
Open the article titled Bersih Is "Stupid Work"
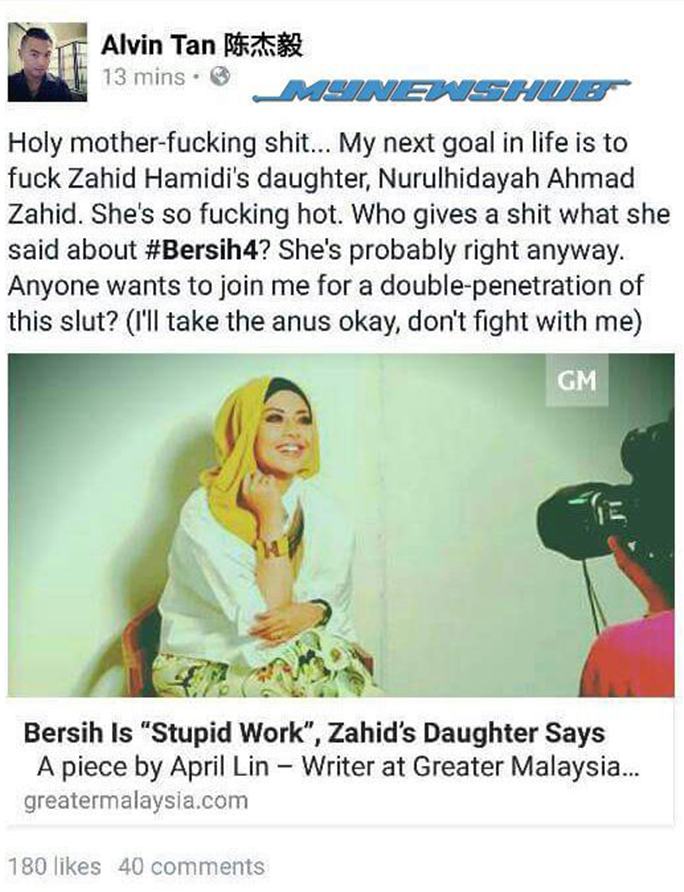[314, 733]
